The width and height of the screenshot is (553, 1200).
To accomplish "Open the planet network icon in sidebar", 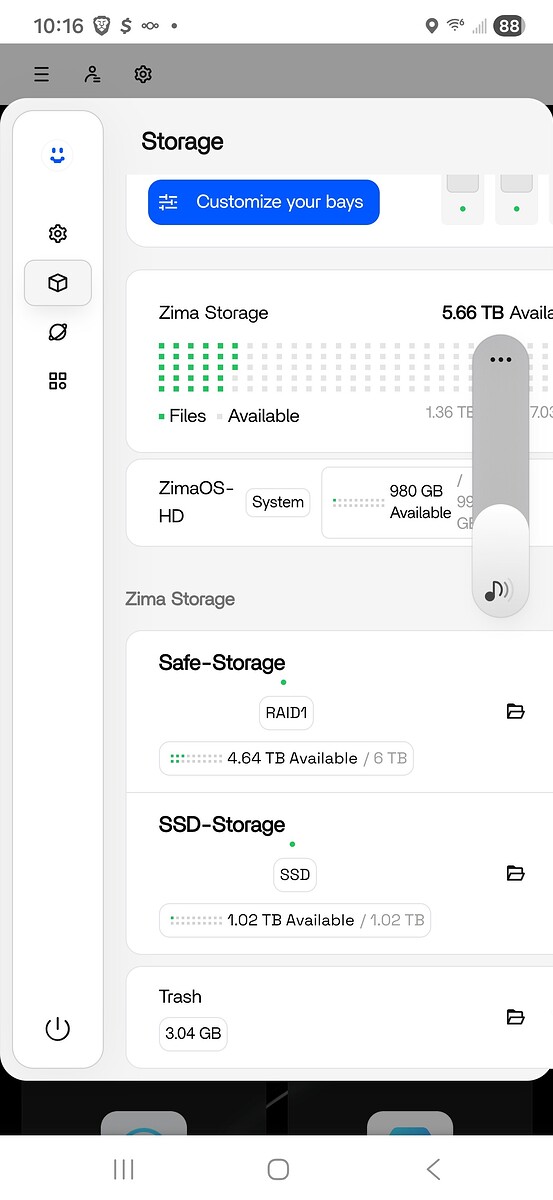I will (x=58, y=332).
